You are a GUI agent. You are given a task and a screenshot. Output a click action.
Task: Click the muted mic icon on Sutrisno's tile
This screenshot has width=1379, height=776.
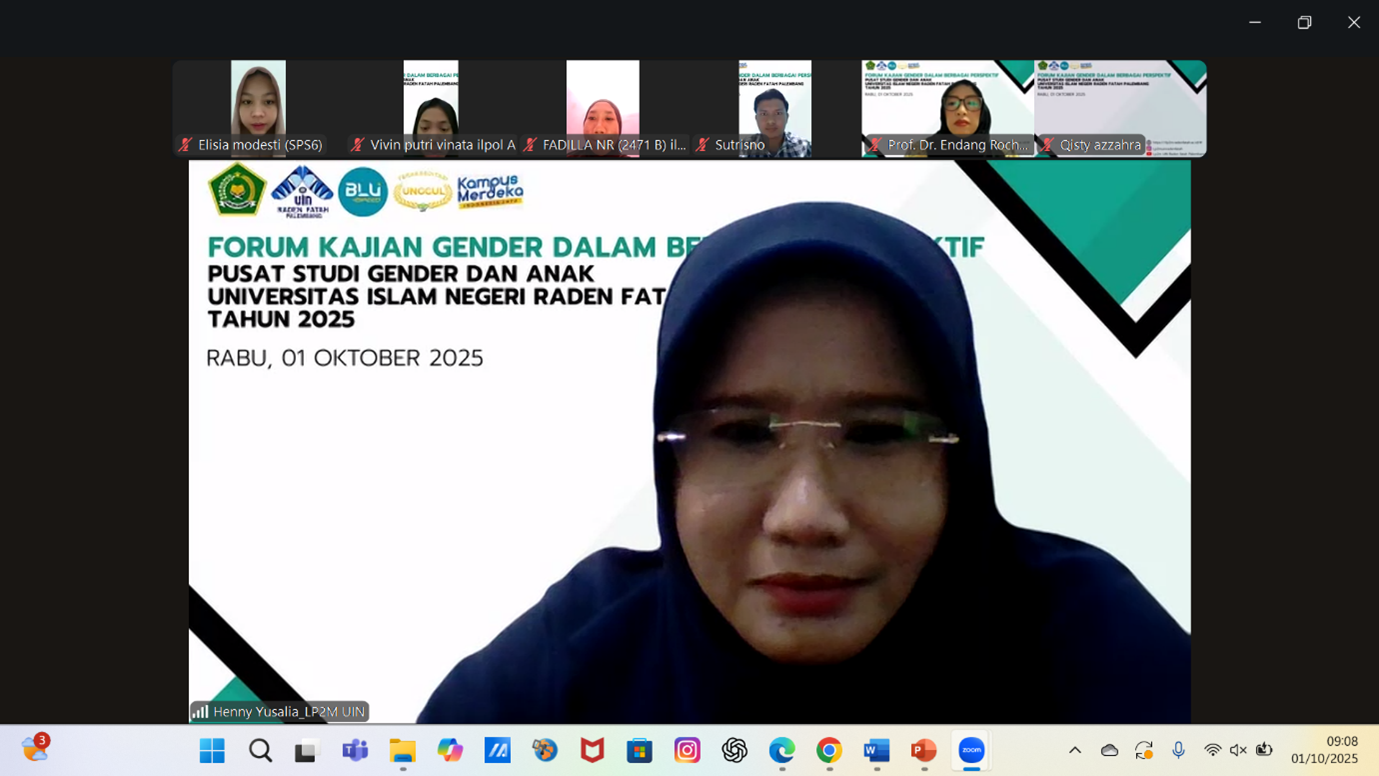tap(705, 144)
